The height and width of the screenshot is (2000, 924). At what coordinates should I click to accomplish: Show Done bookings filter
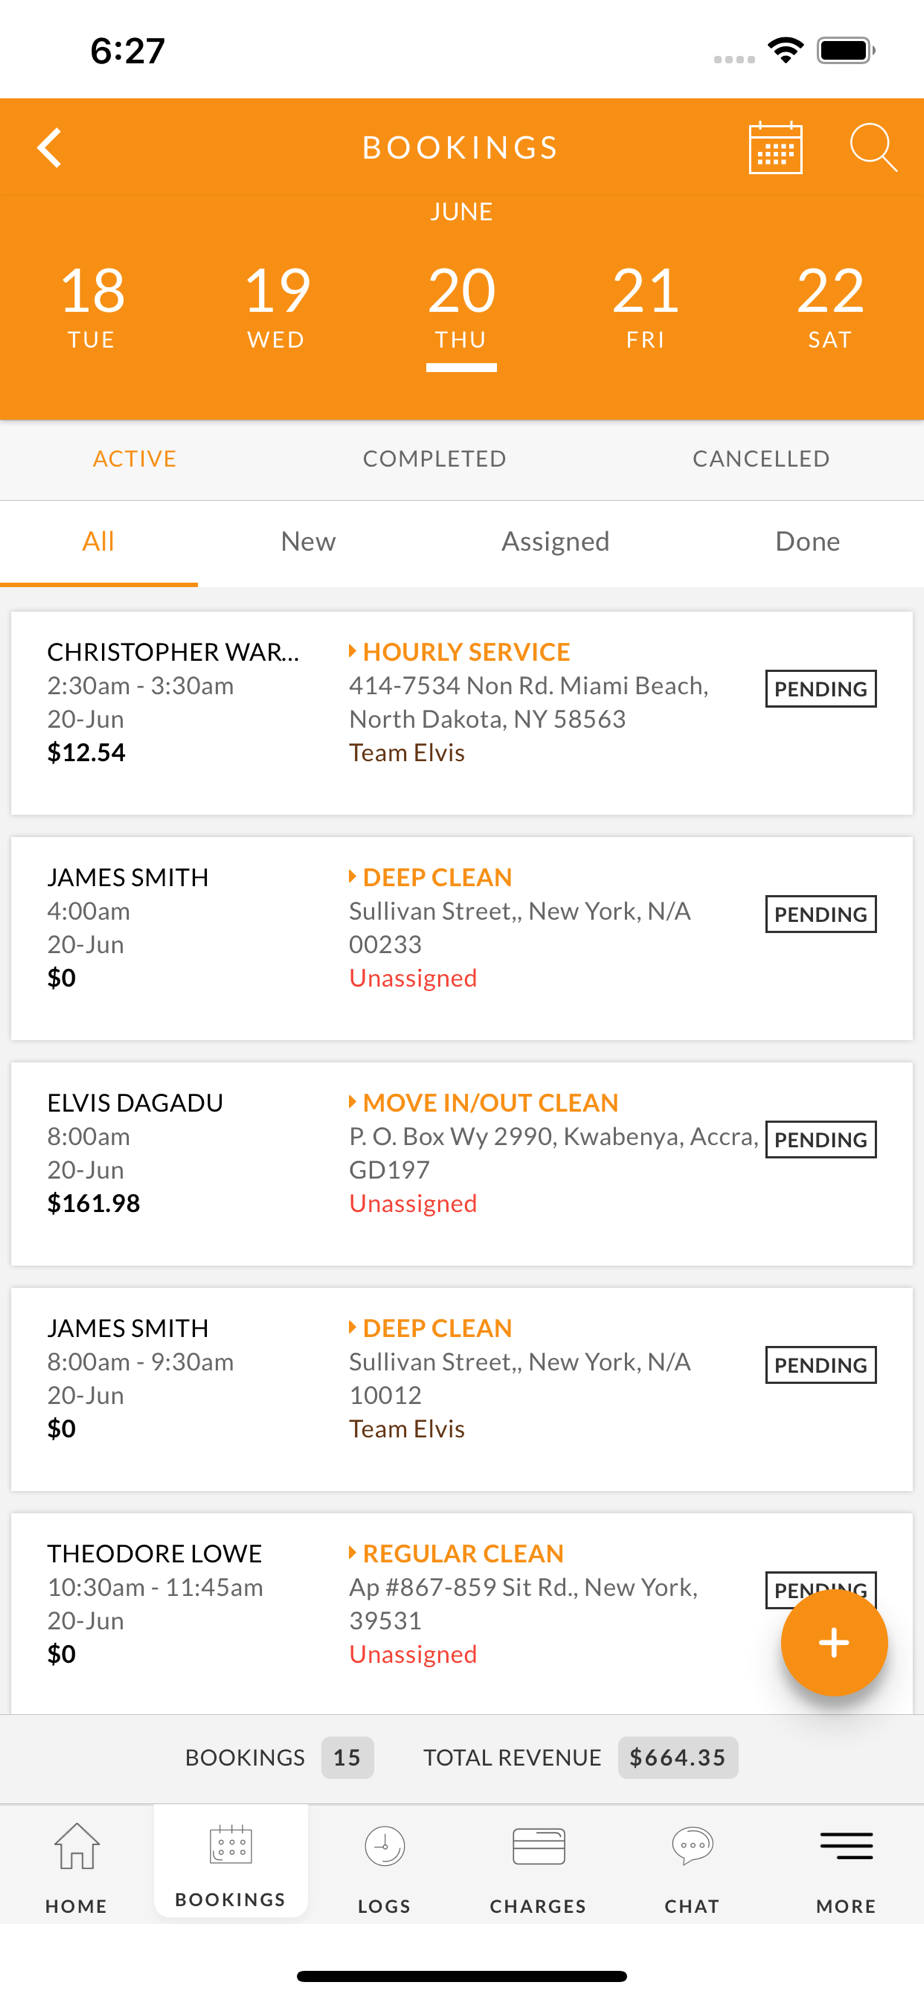[x=807, y=542]
